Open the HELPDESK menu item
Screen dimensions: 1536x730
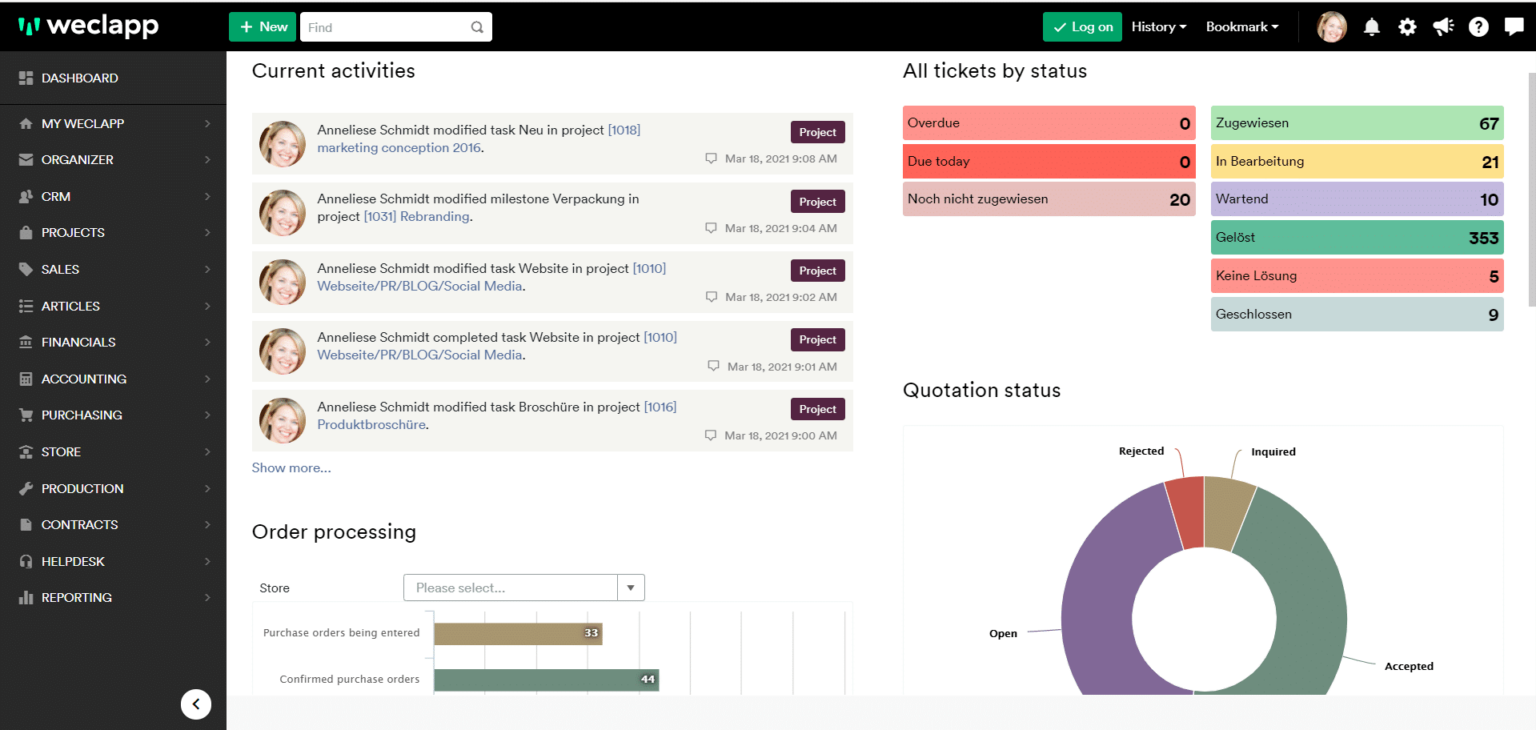(x=113, y=561)
